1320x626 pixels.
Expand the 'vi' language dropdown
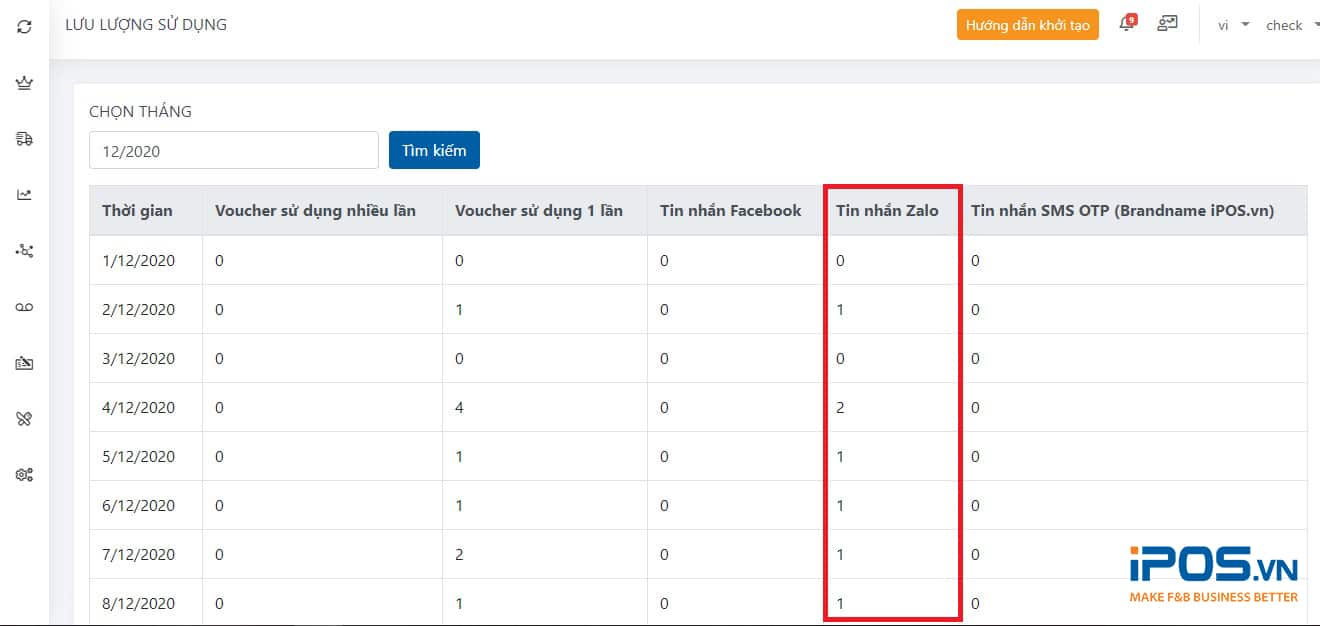pyautogui.click(x=1233, y=25)
